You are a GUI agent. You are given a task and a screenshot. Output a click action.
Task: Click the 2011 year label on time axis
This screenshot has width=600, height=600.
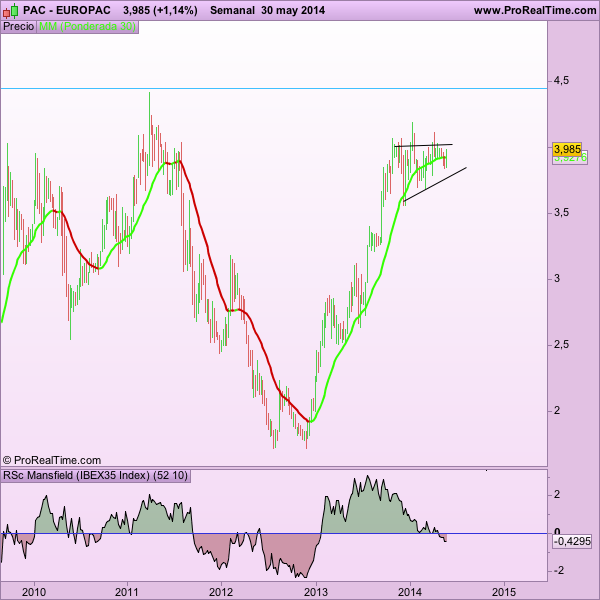pyautogui.click(x=127, y=592)
